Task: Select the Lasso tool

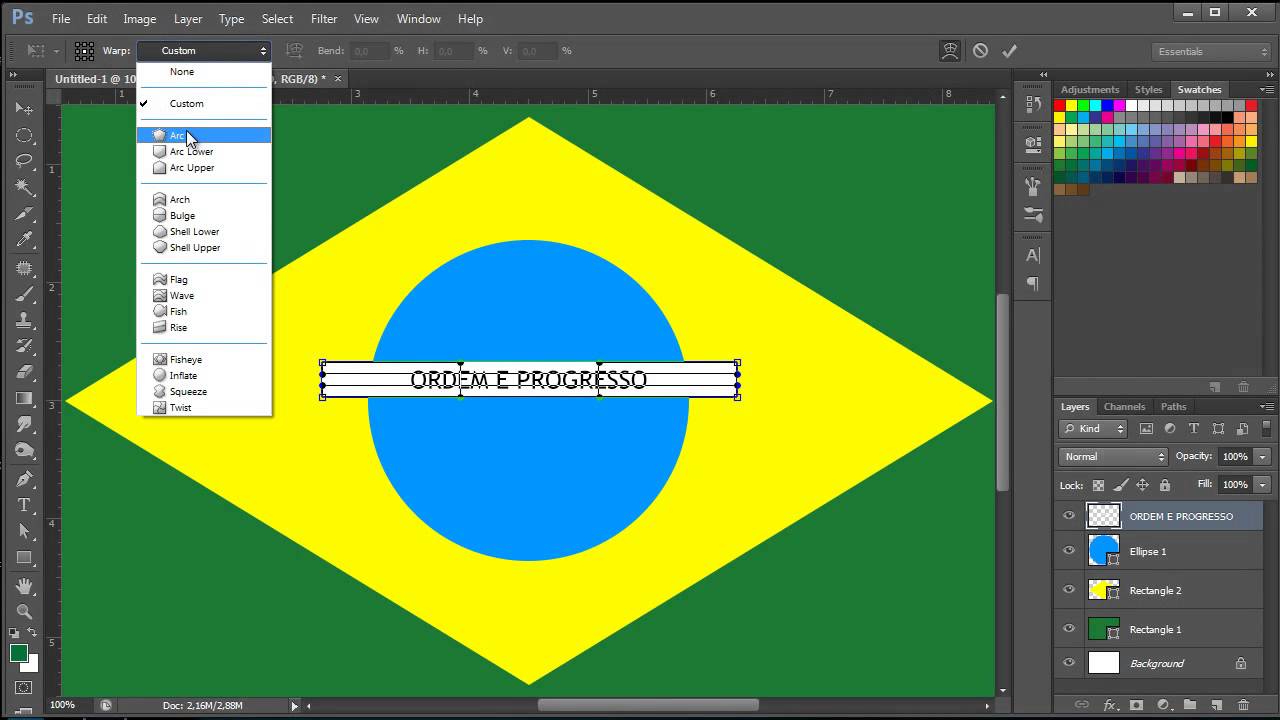Action: click(24, 161)
